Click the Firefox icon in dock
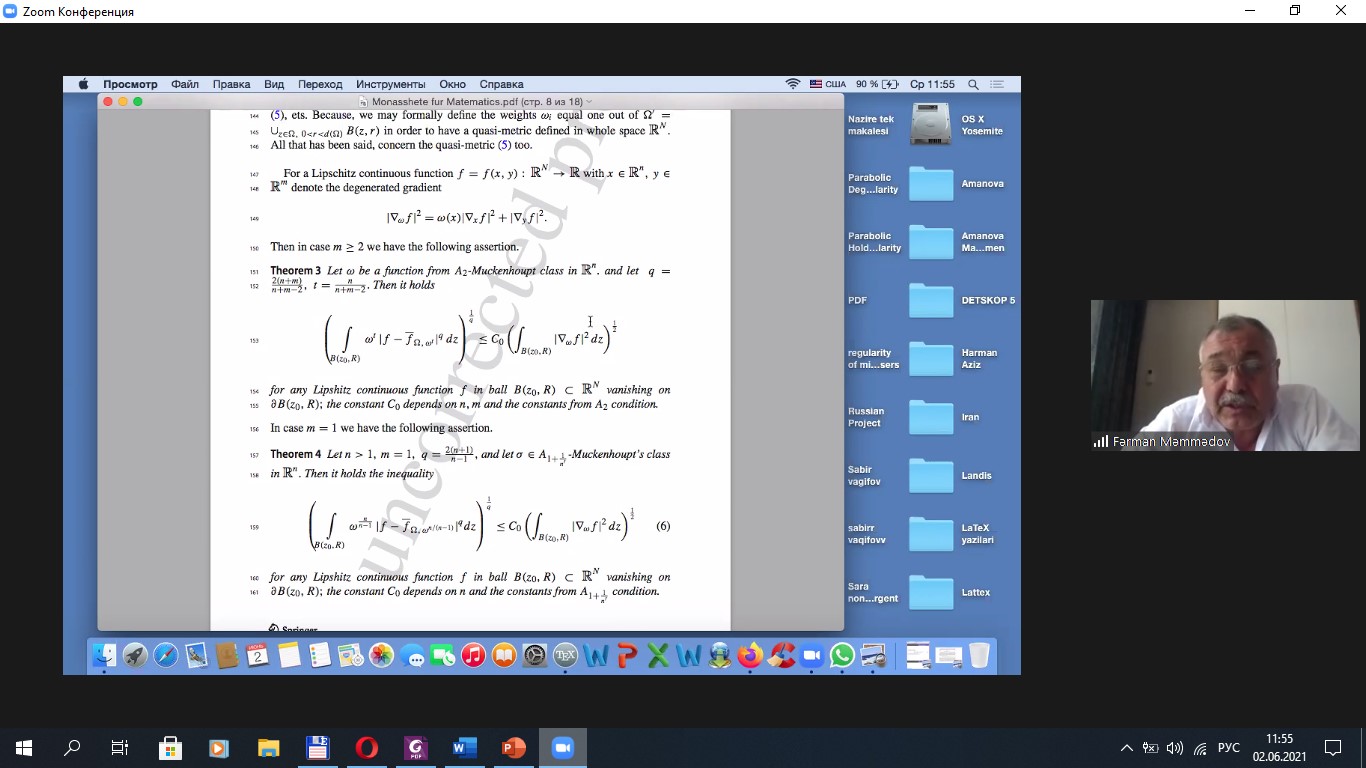This screenshot has height=768, width=1366. [749, 655]
